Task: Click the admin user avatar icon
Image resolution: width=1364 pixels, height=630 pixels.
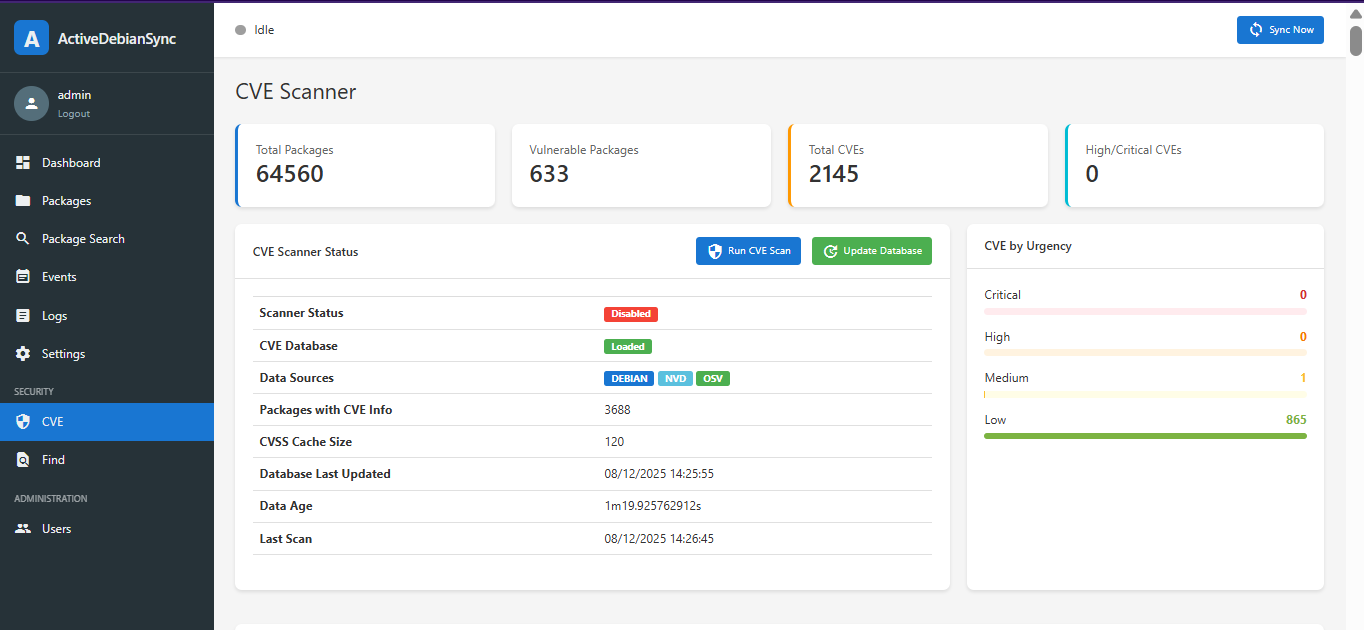Action: [31, 103]
